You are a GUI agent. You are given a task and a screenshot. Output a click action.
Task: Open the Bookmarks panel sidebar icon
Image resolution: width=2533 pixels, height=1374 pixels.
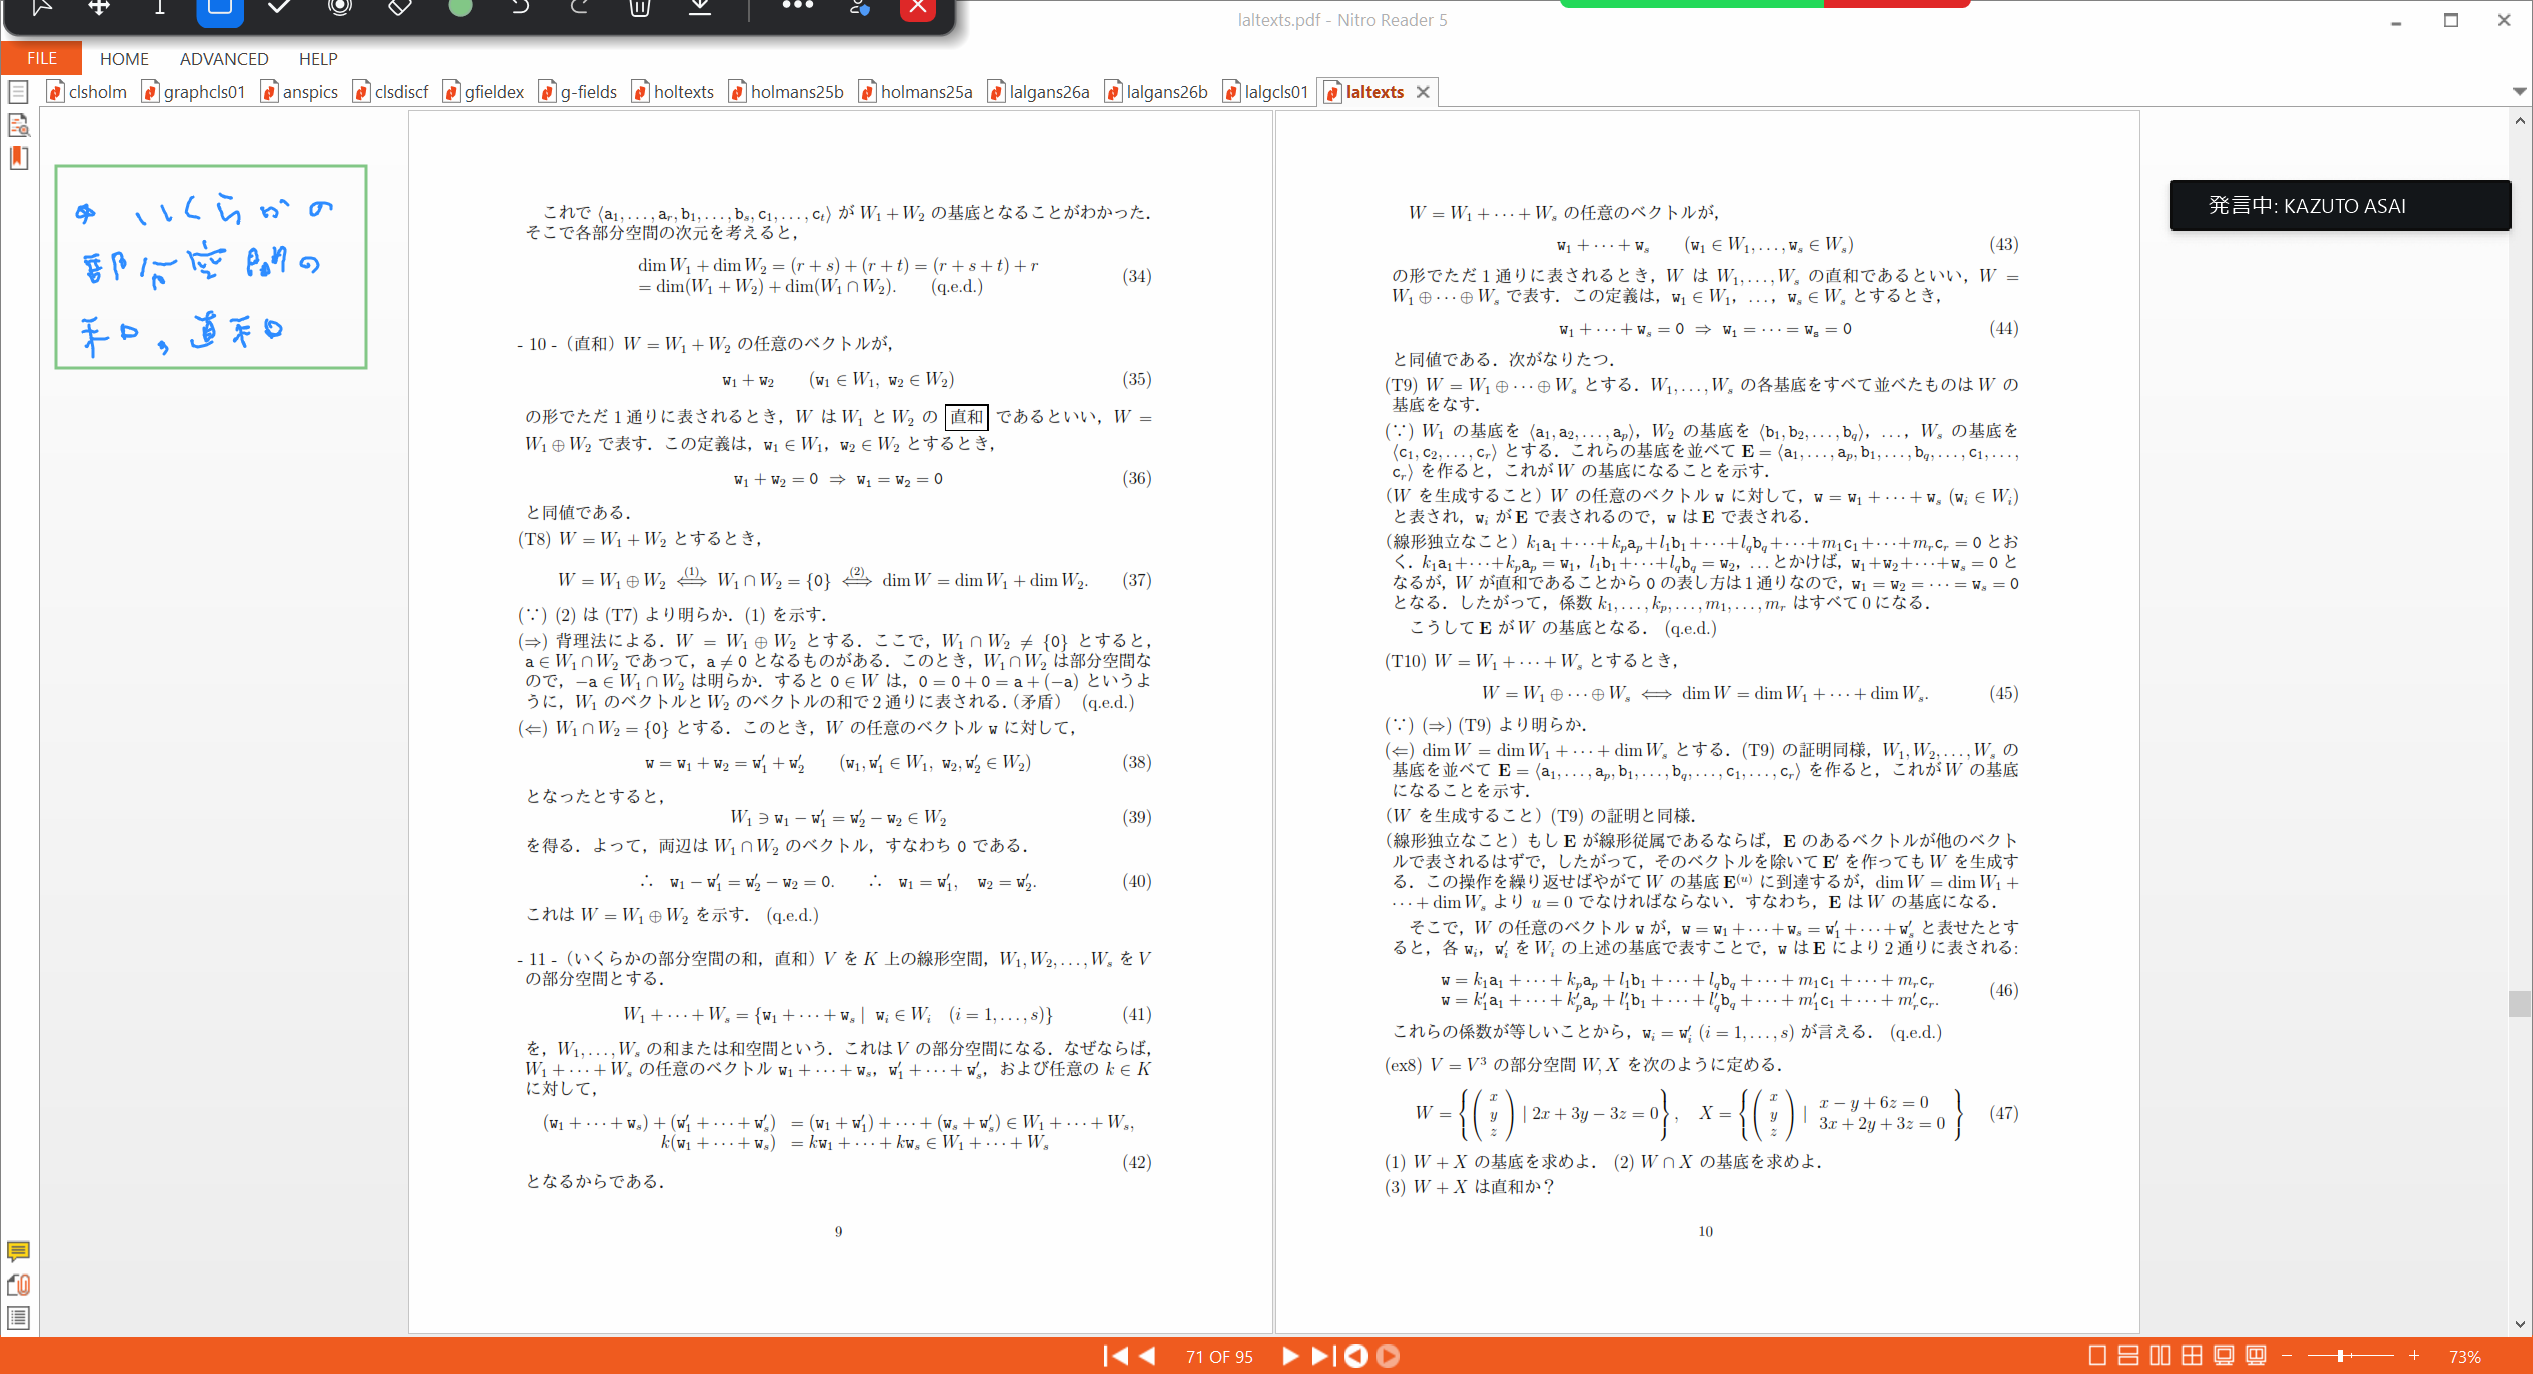tap(18, 158)
